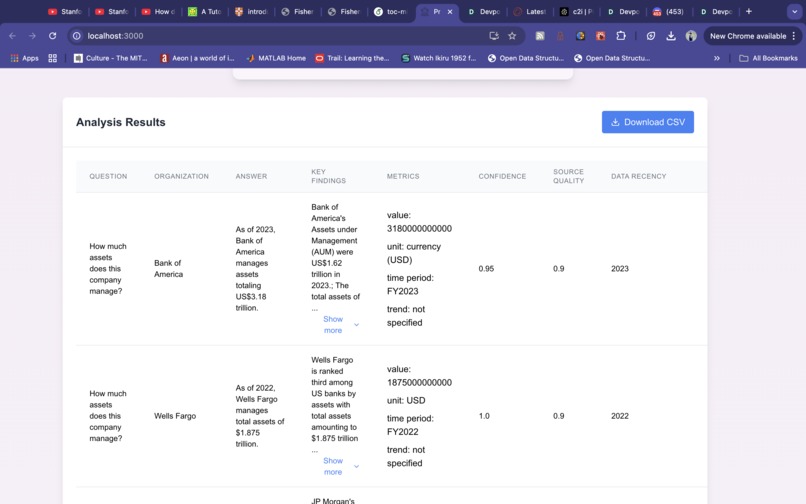This screenshot has width=806, height=504.
Task: Click the value 3180000000000 metric
Action: [x=419, y=222]
